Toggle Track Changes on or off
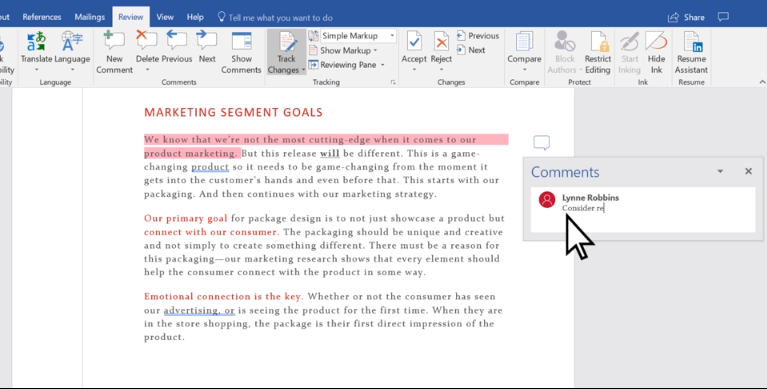This screenshot has height=389, width=767. pos(287,46)
